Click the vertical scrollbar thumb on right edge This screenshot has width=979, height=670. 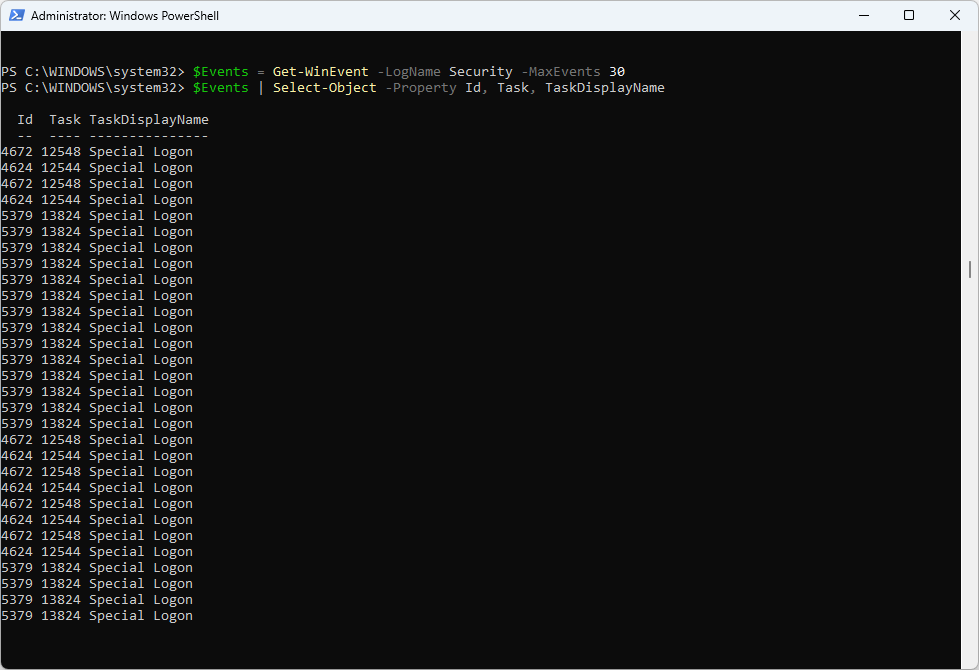[970, 270]
